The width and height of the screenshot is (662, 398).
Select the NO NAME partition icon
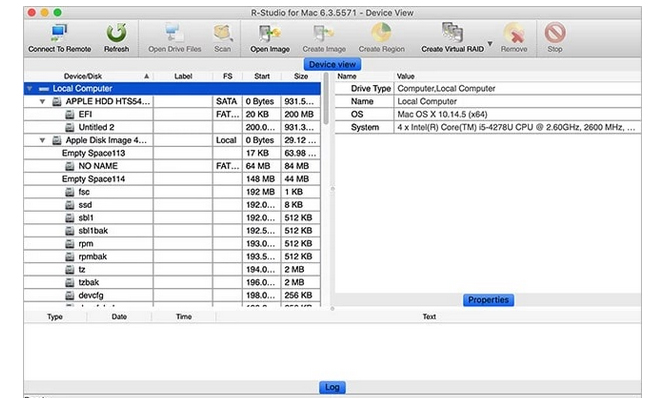coord(70,166)
